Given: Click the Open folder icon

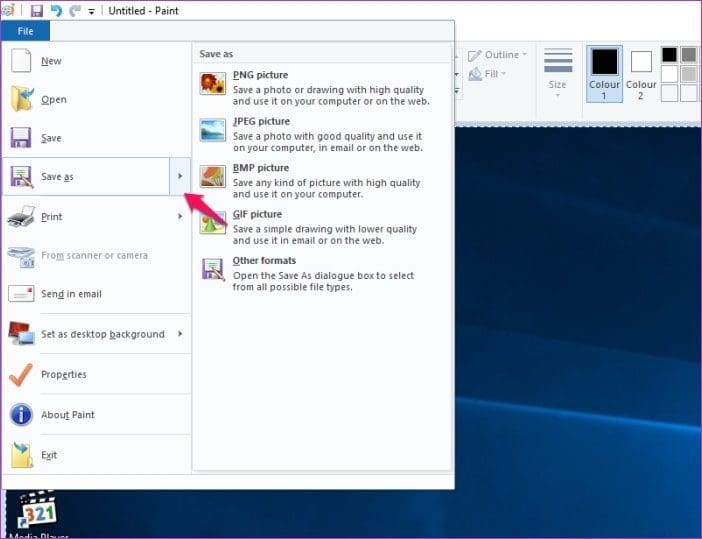Looking at the screenshot, I should coord(22,99).
